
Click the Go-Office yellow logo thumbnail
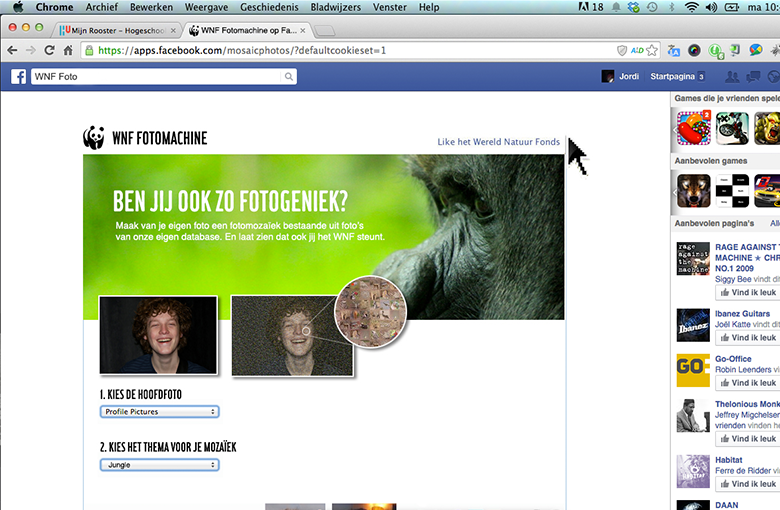[693, 371]
